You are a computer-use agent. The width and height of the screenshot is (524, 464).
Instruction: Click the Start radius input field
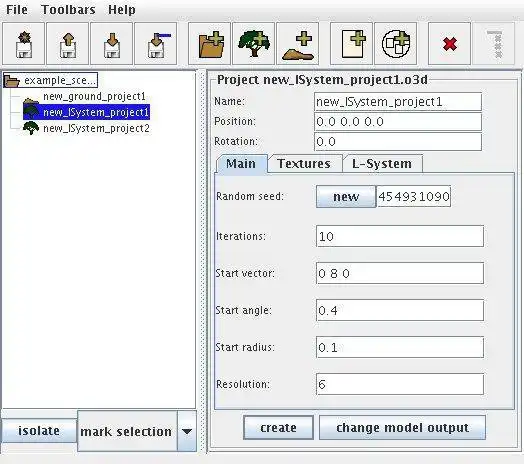[x=400, y=348]
